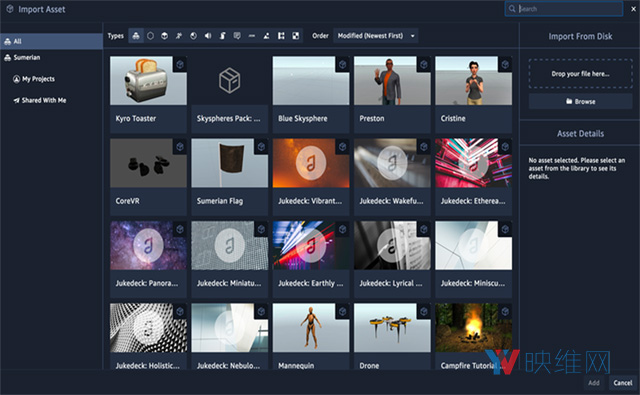640x395 pixels.
Task: Click the Browse button
Action: point(580,101)
